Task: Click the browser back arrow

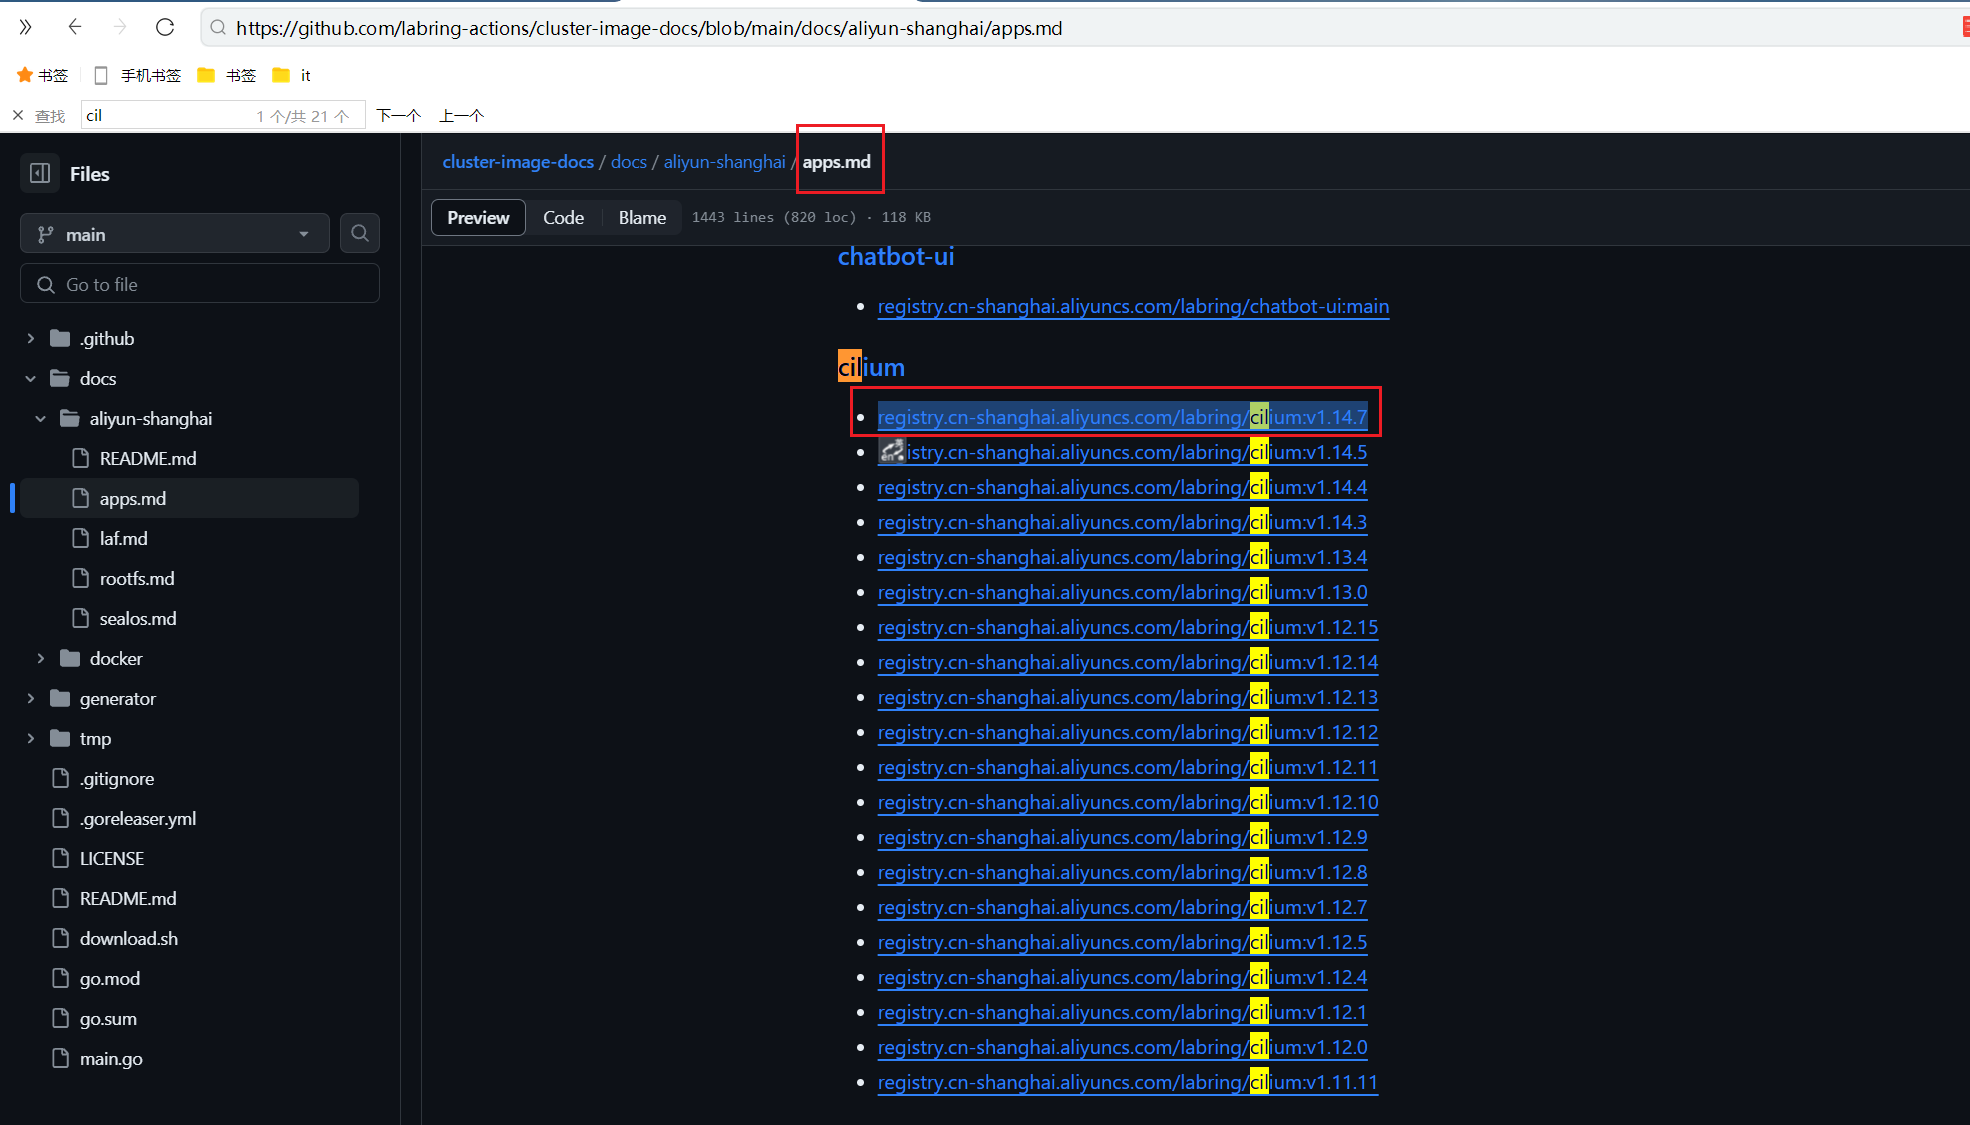Action: click(x=75, y=28)
